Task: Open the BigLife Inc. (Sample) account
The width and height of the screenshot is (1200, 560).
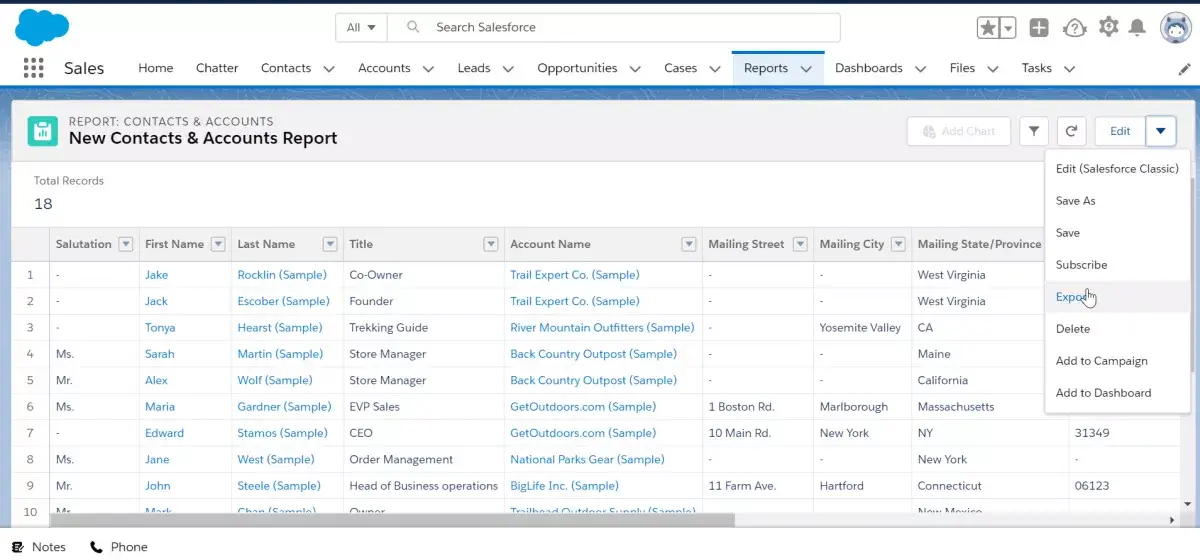Action: point(564,486)
